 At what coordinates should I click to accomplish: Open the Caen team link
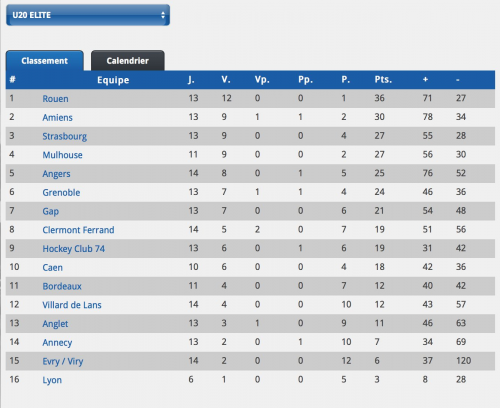[52, 267]
